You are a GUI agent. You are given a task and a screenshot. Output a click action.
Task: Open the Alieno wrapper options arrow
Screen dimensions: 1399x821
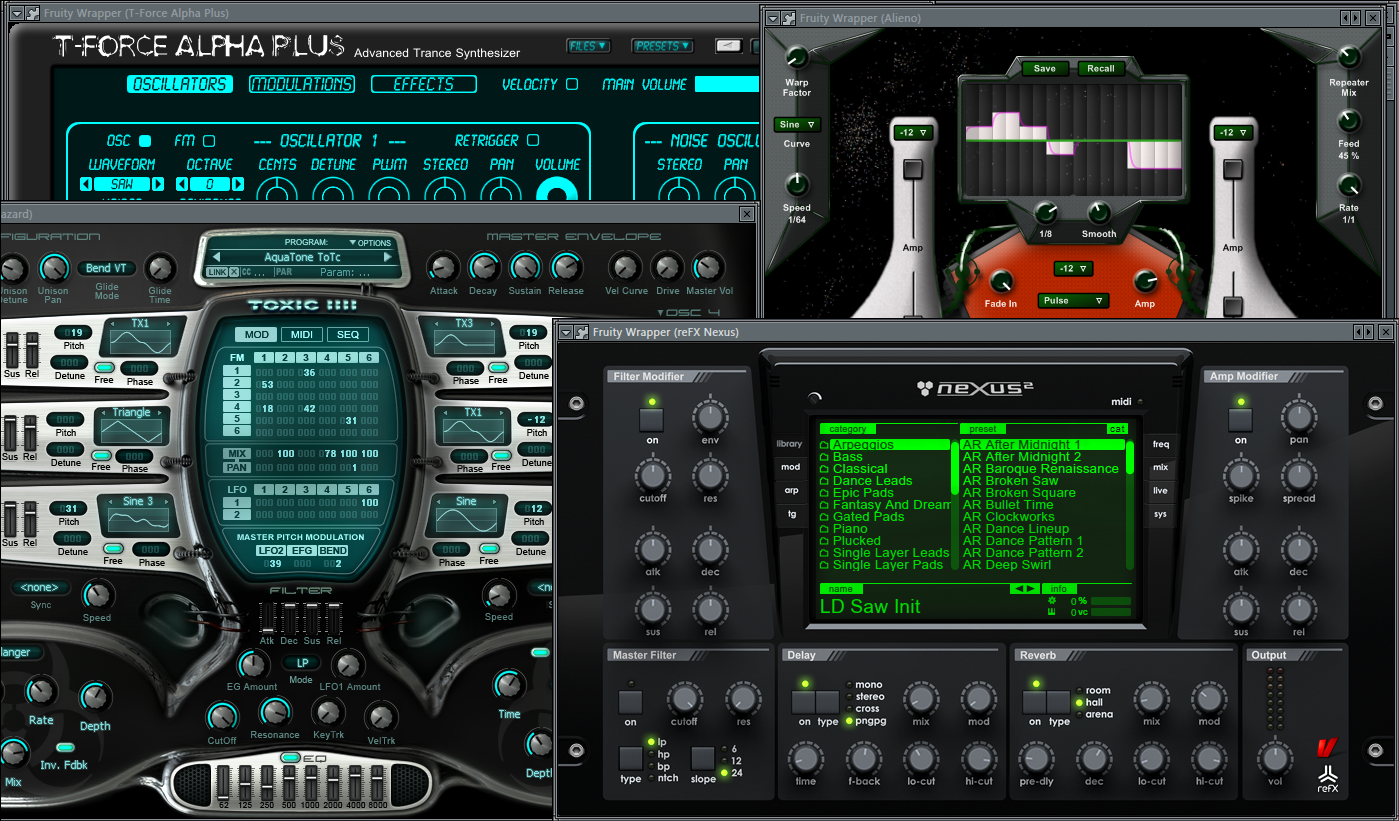[773, 18]
